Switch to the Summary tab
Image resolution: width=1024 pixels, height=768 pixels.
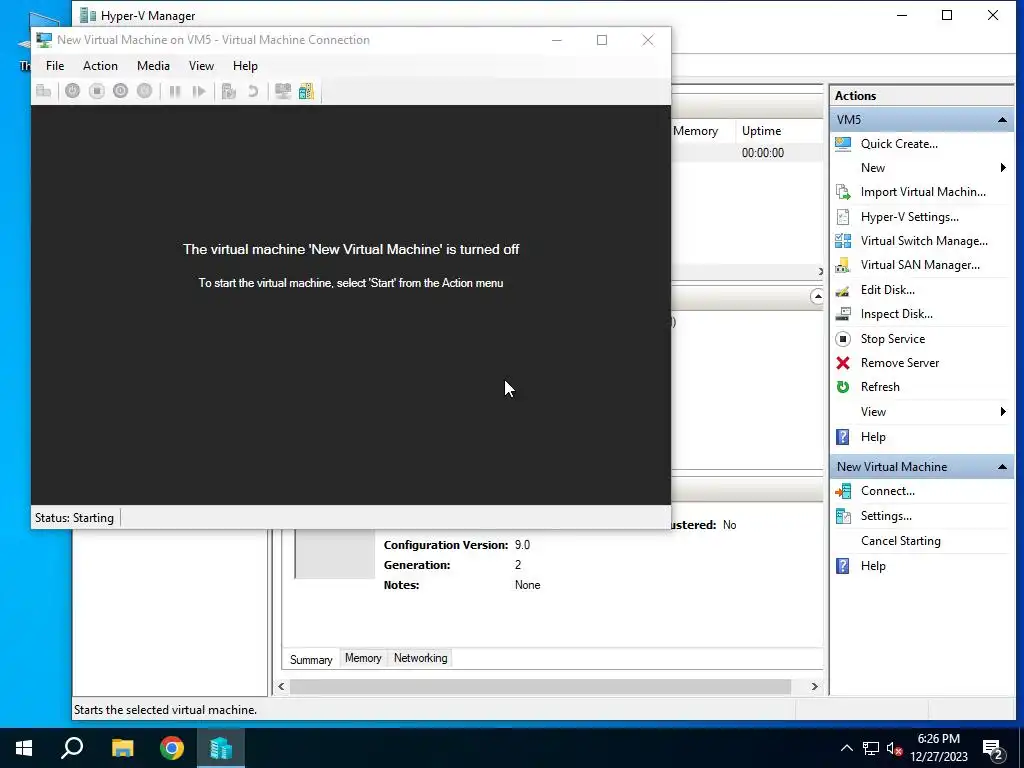tap(311, 660)
